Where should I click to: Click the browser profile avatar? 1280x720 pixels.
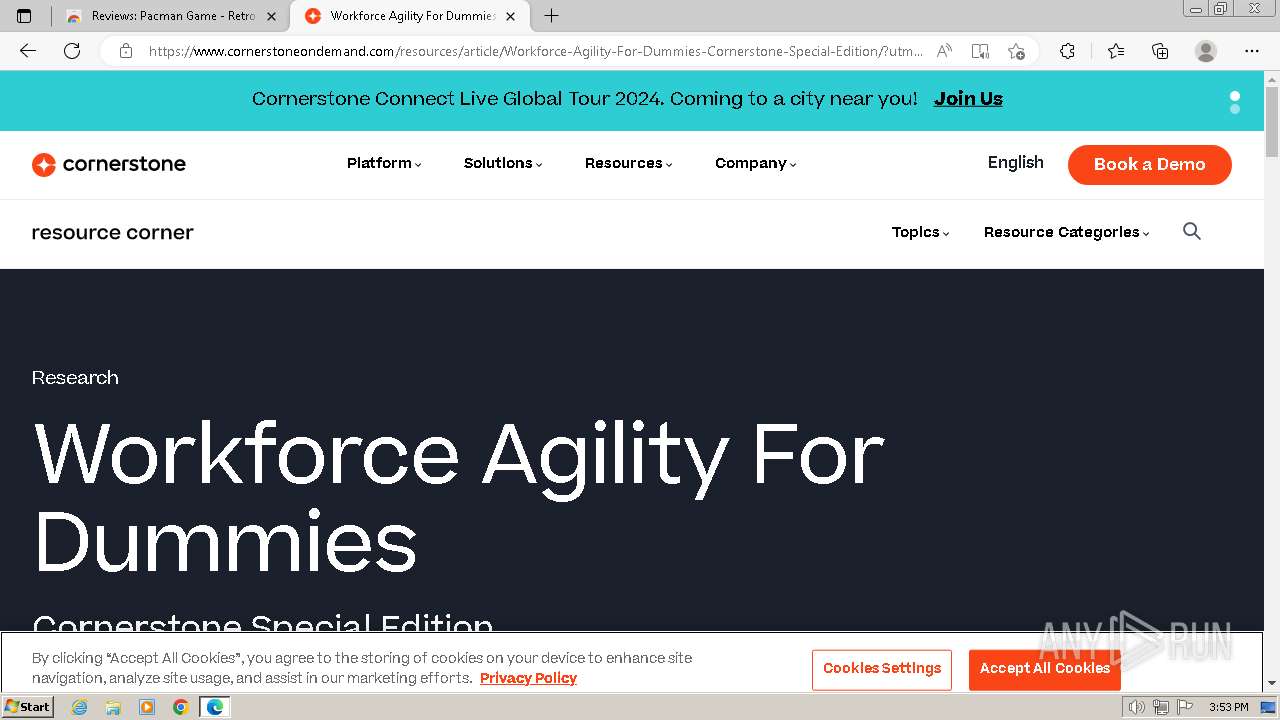point(1206,51)
